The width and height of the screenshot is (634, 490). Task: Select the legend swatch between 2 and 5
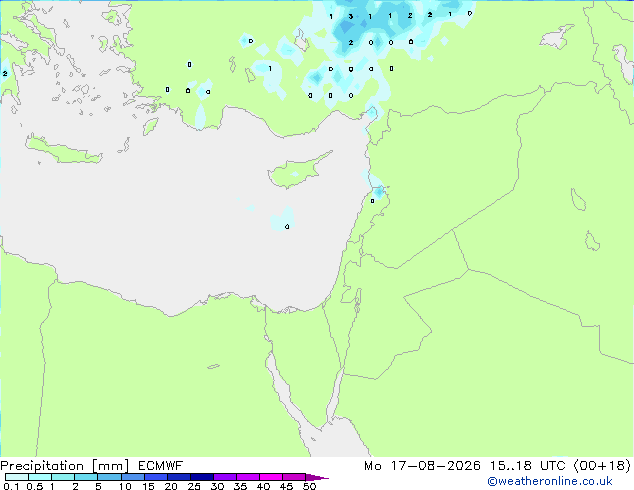click(86, 477)
